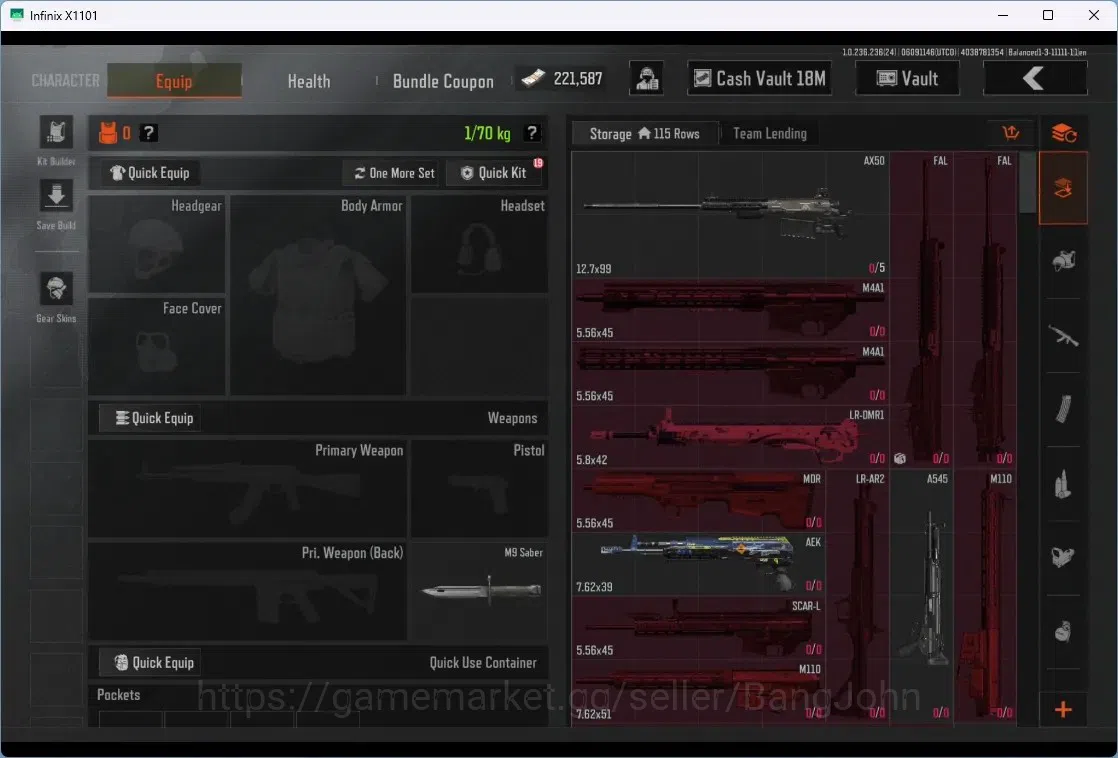Add a new storage filter with plus
1118x758 pixels.
1063,710
